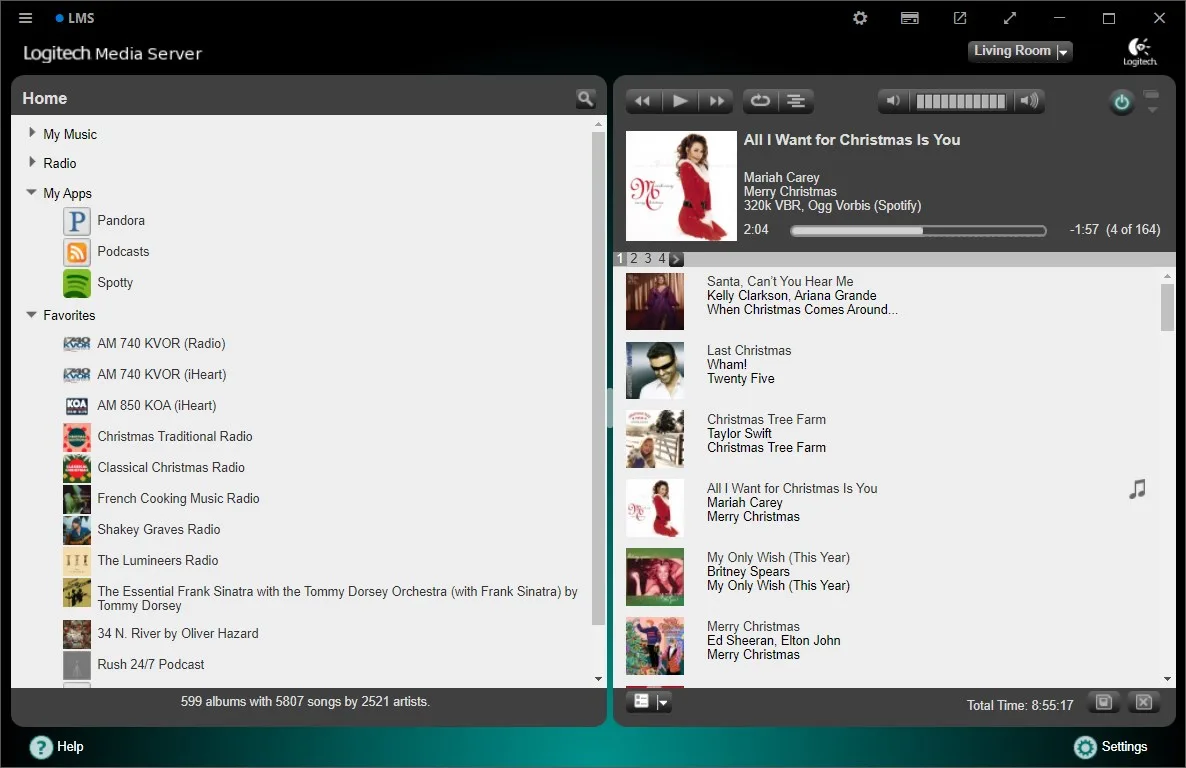Play Christmas Traditional Radio favorite
Viewport: 1186px width, 768px height.
175,437
